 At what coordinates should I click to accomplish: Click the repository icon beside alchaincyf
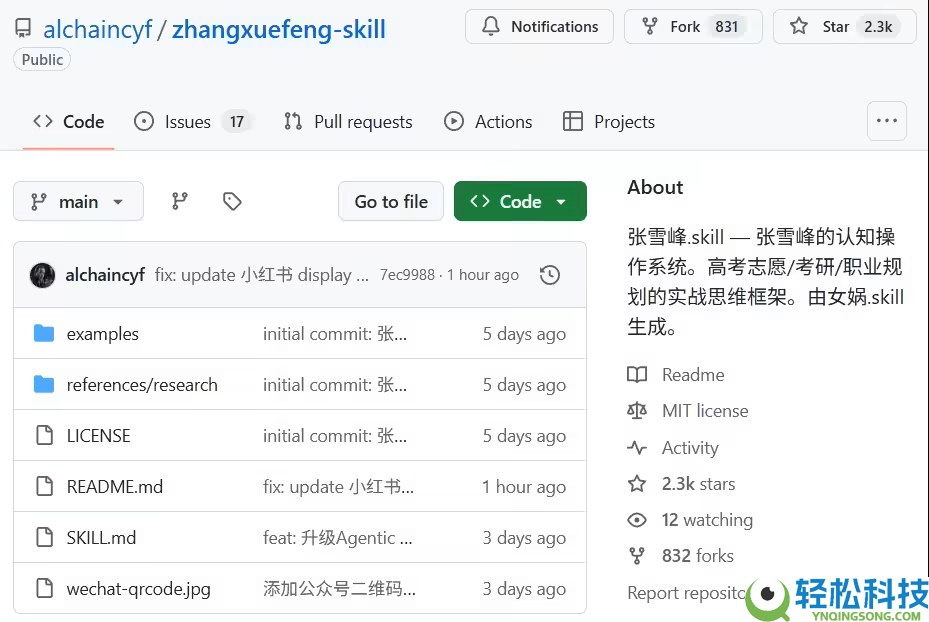pos(24,28)
